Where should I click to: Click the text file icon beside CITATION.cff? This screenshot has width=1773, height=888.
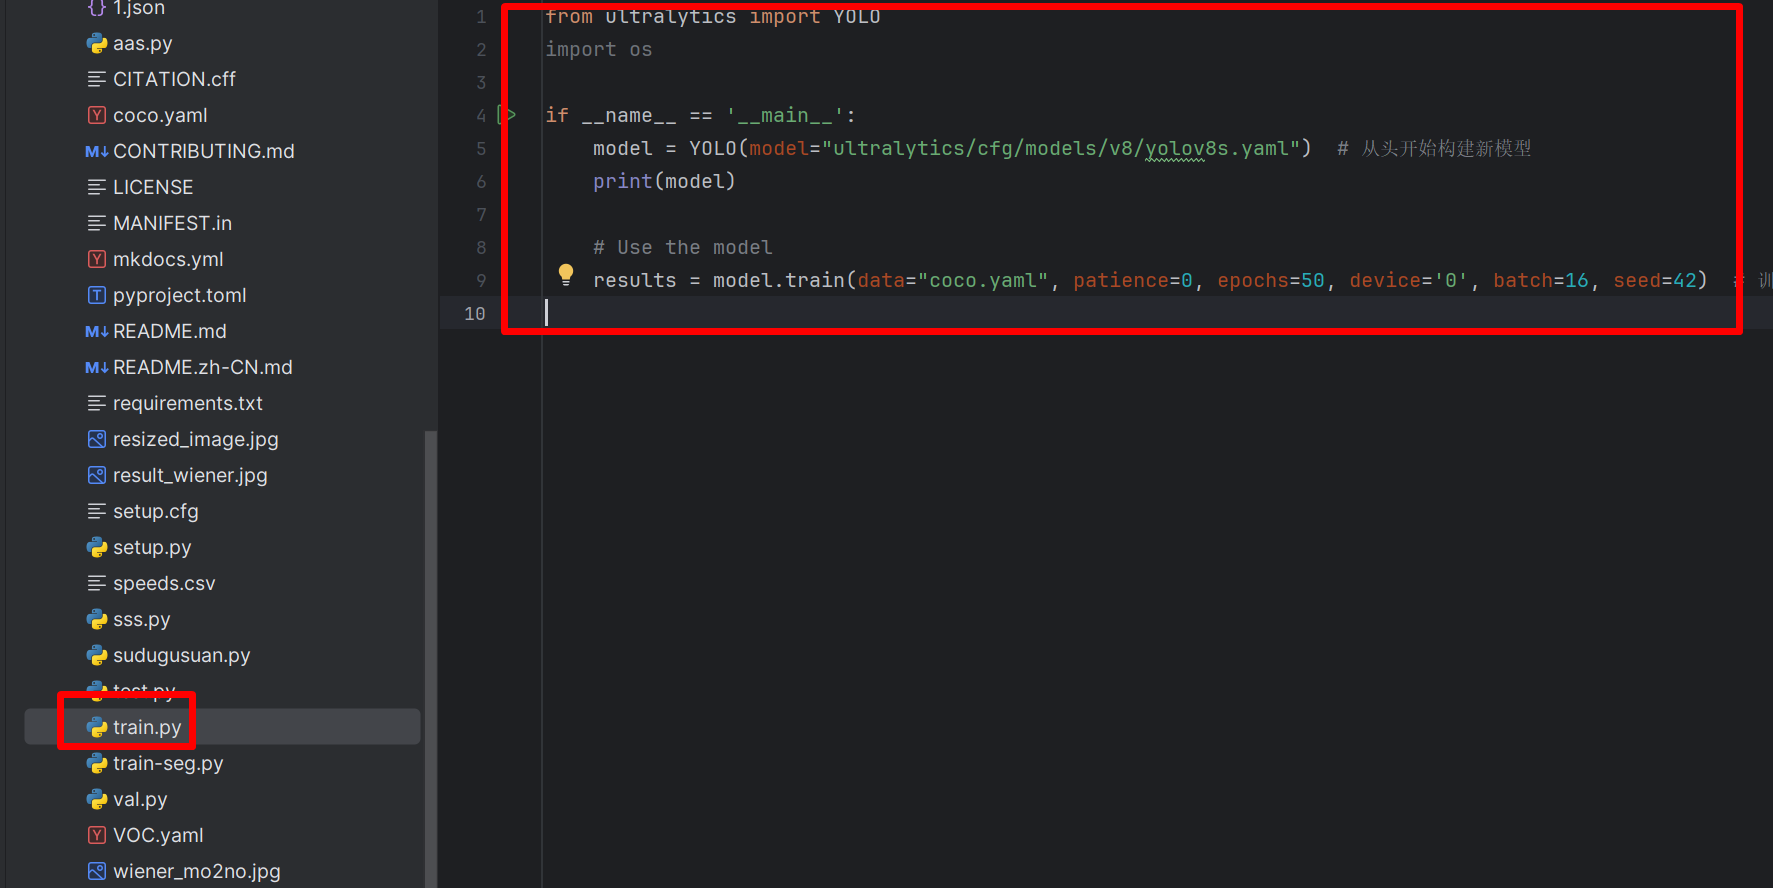point(97,79)
